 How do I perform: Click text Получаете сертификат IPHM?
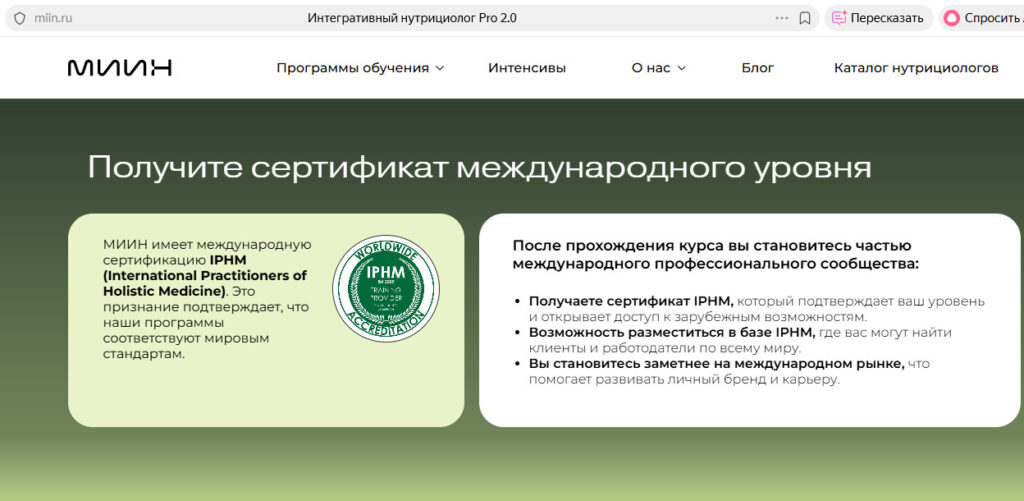[x=631, y=301]
